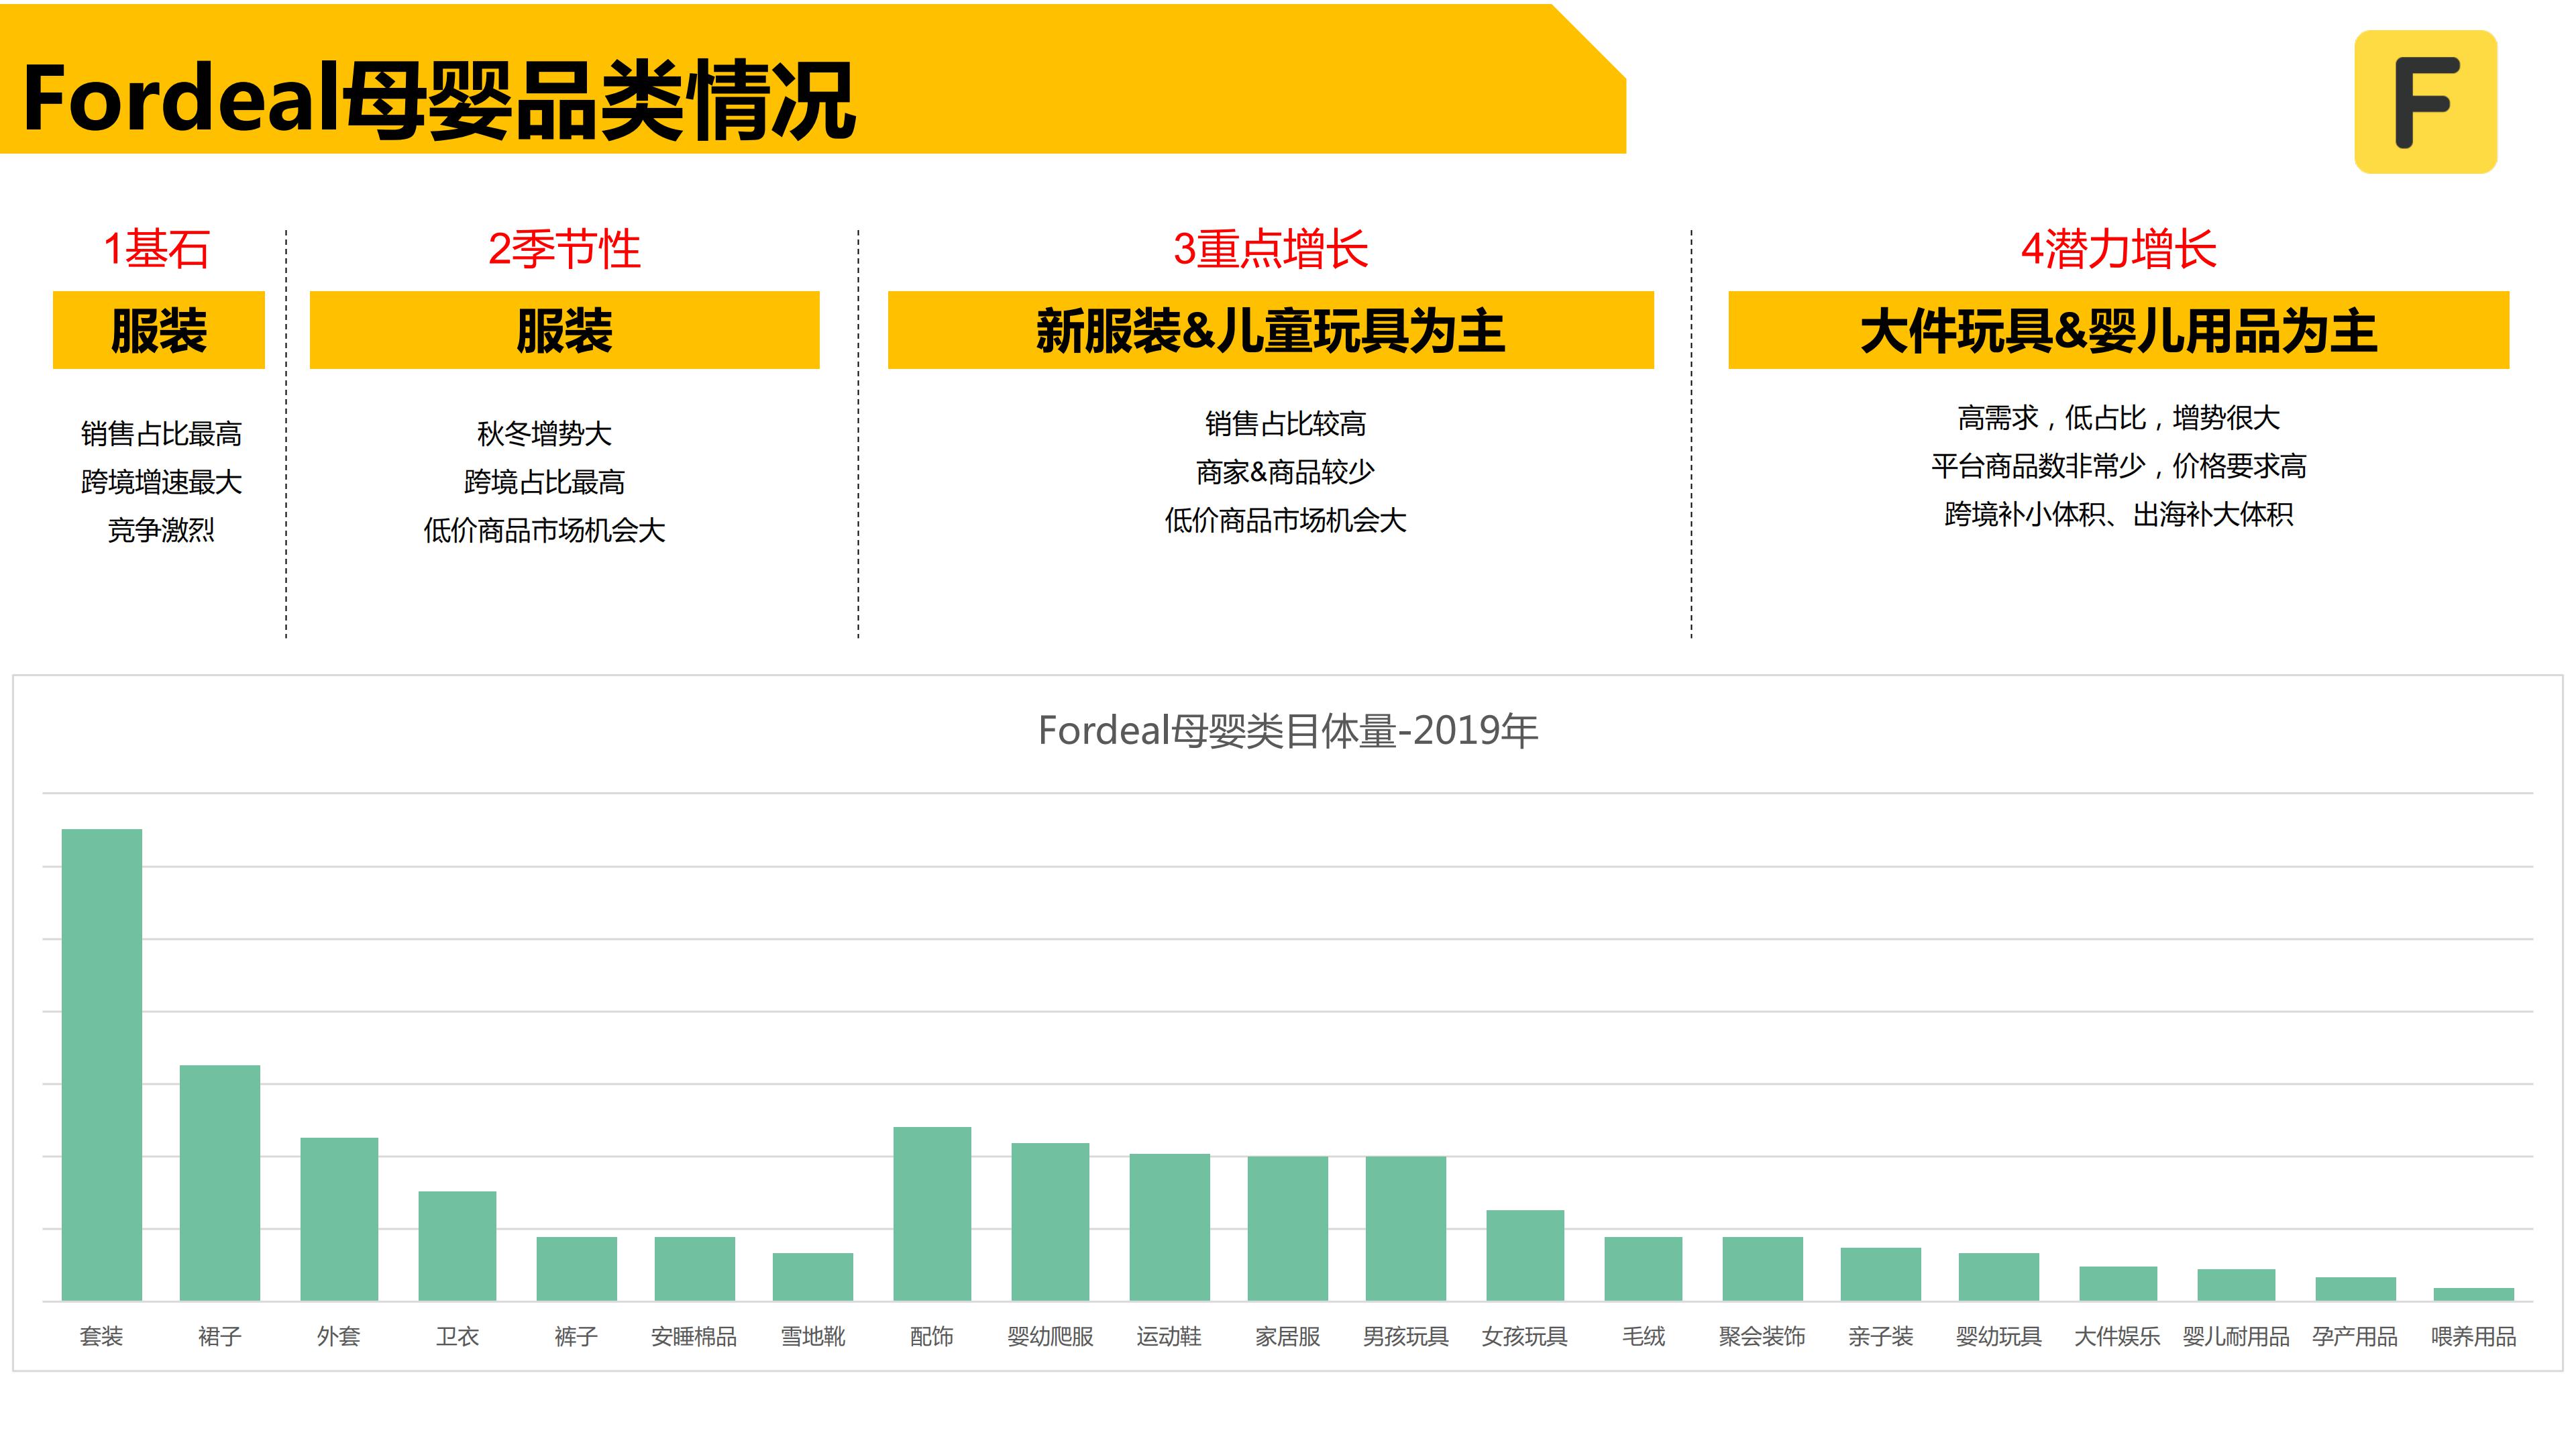Click the axis label 女孩玩具
Image resolution: width=2576 pixels, height=1449 pixels.
(1525, 1336)
